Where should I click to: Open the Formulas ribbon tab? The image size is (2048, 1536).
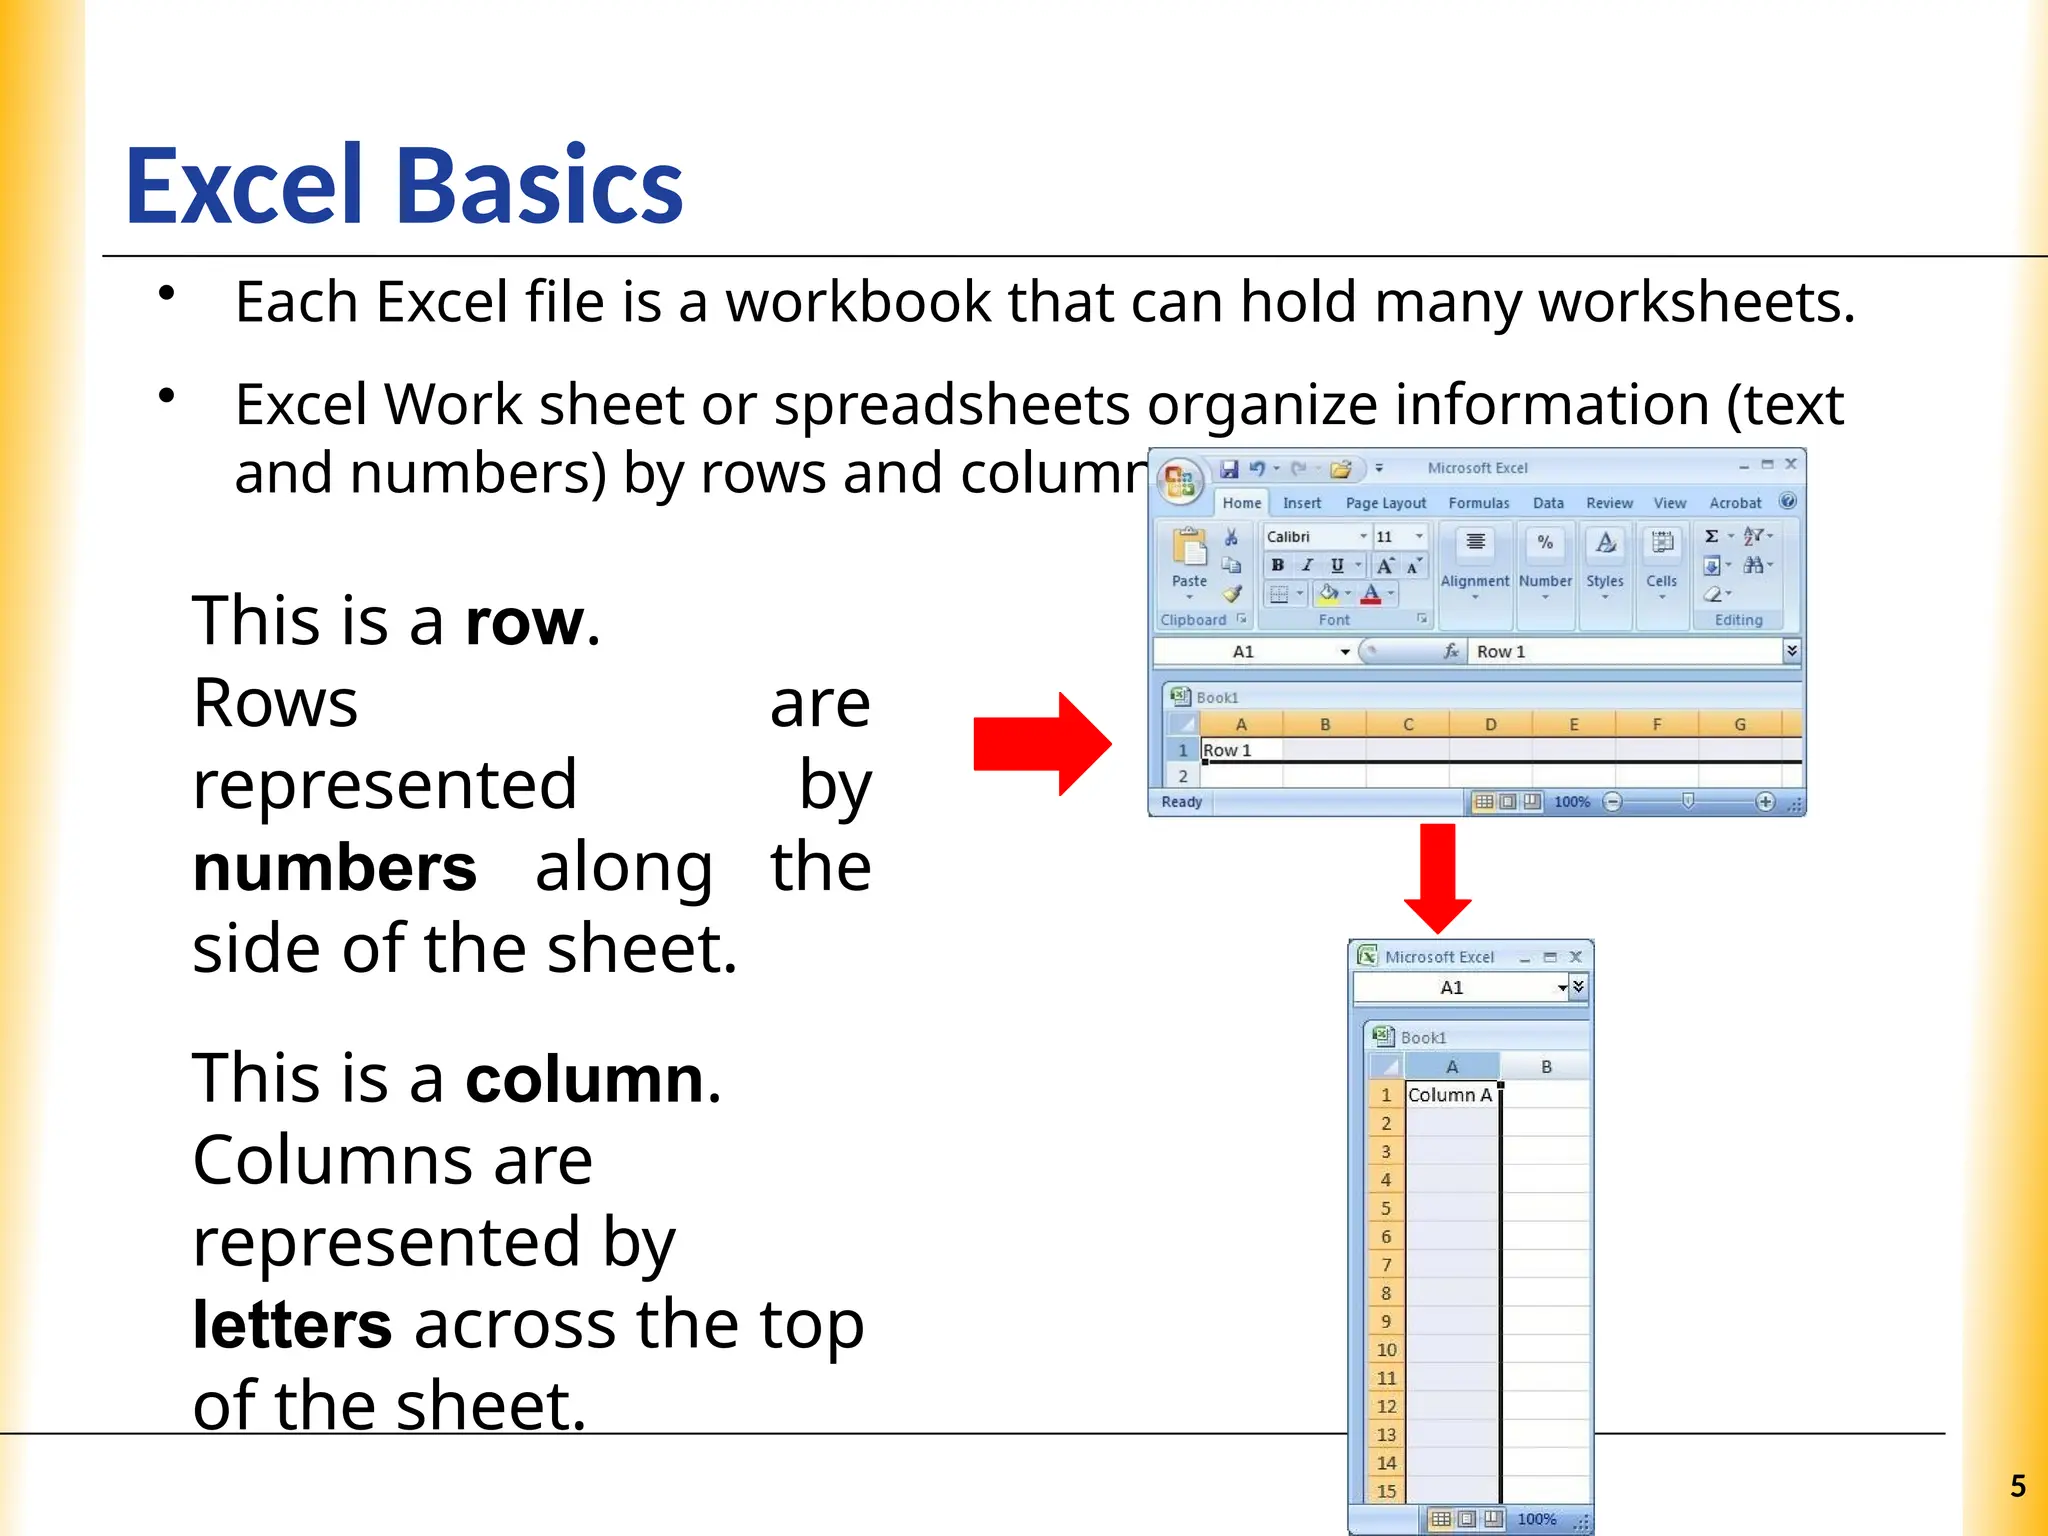pos(1478,503)
